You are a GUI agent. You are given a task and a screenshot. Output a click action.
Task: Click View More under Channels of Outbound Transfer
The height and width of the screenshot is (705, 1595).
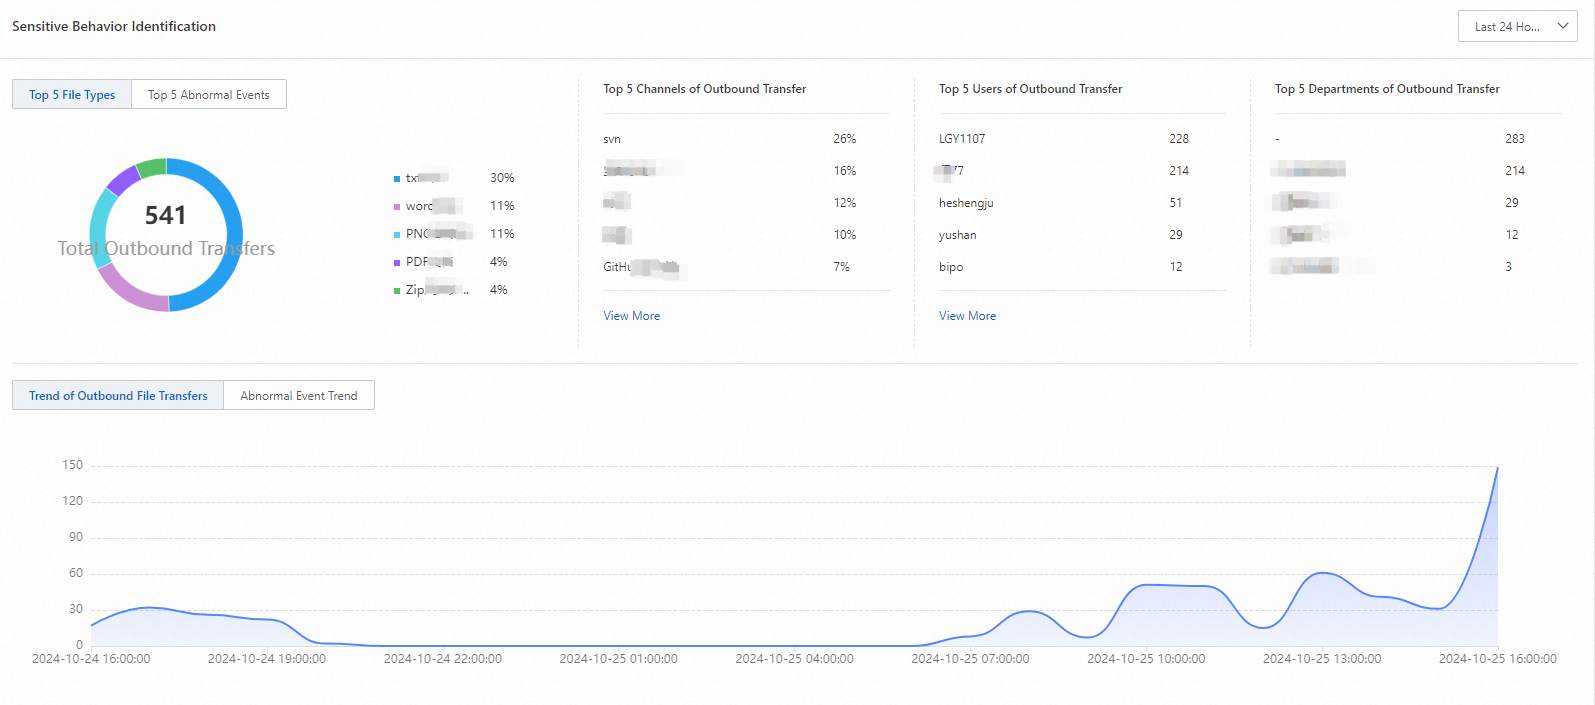coord(632,316)
